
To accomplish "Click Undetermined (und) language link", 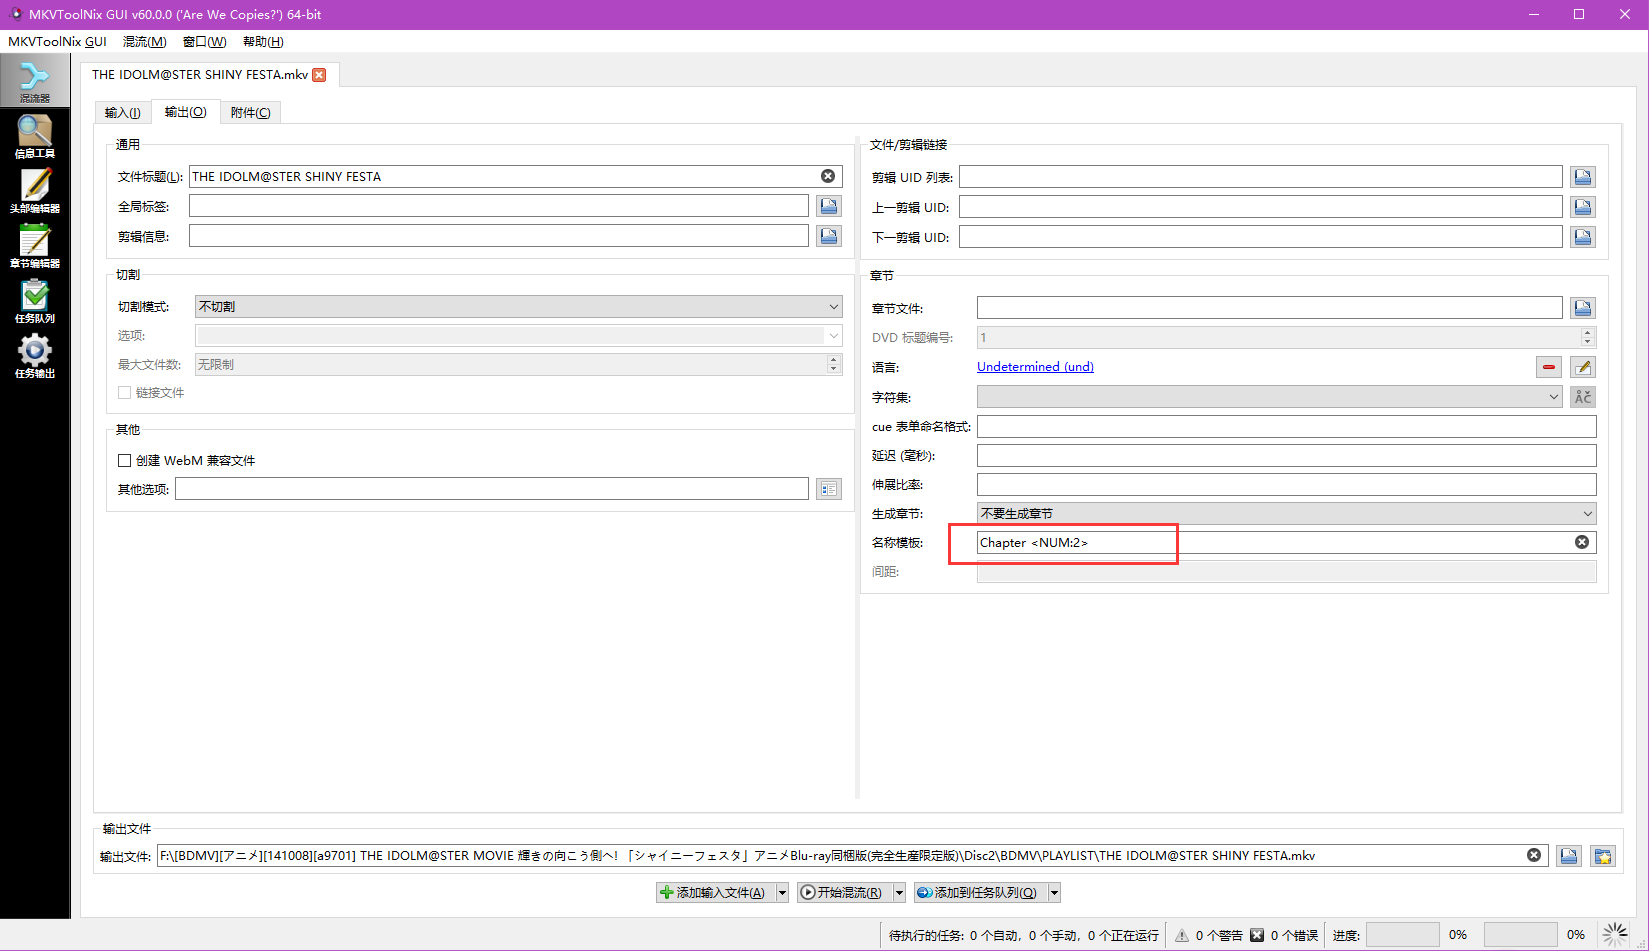I will point(1035,367).
